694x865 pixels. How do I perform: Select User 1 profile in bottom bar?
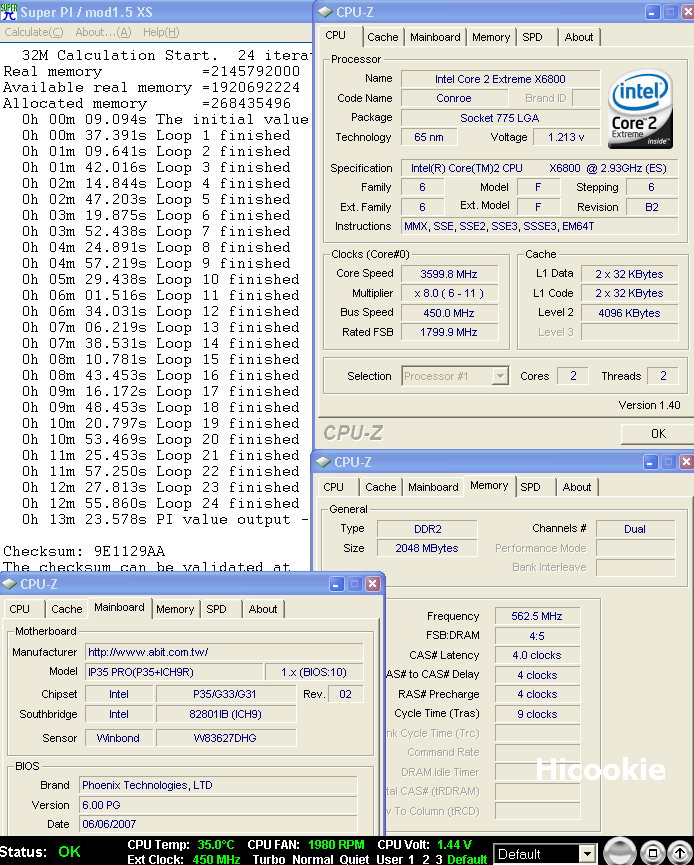coord(394,859)
